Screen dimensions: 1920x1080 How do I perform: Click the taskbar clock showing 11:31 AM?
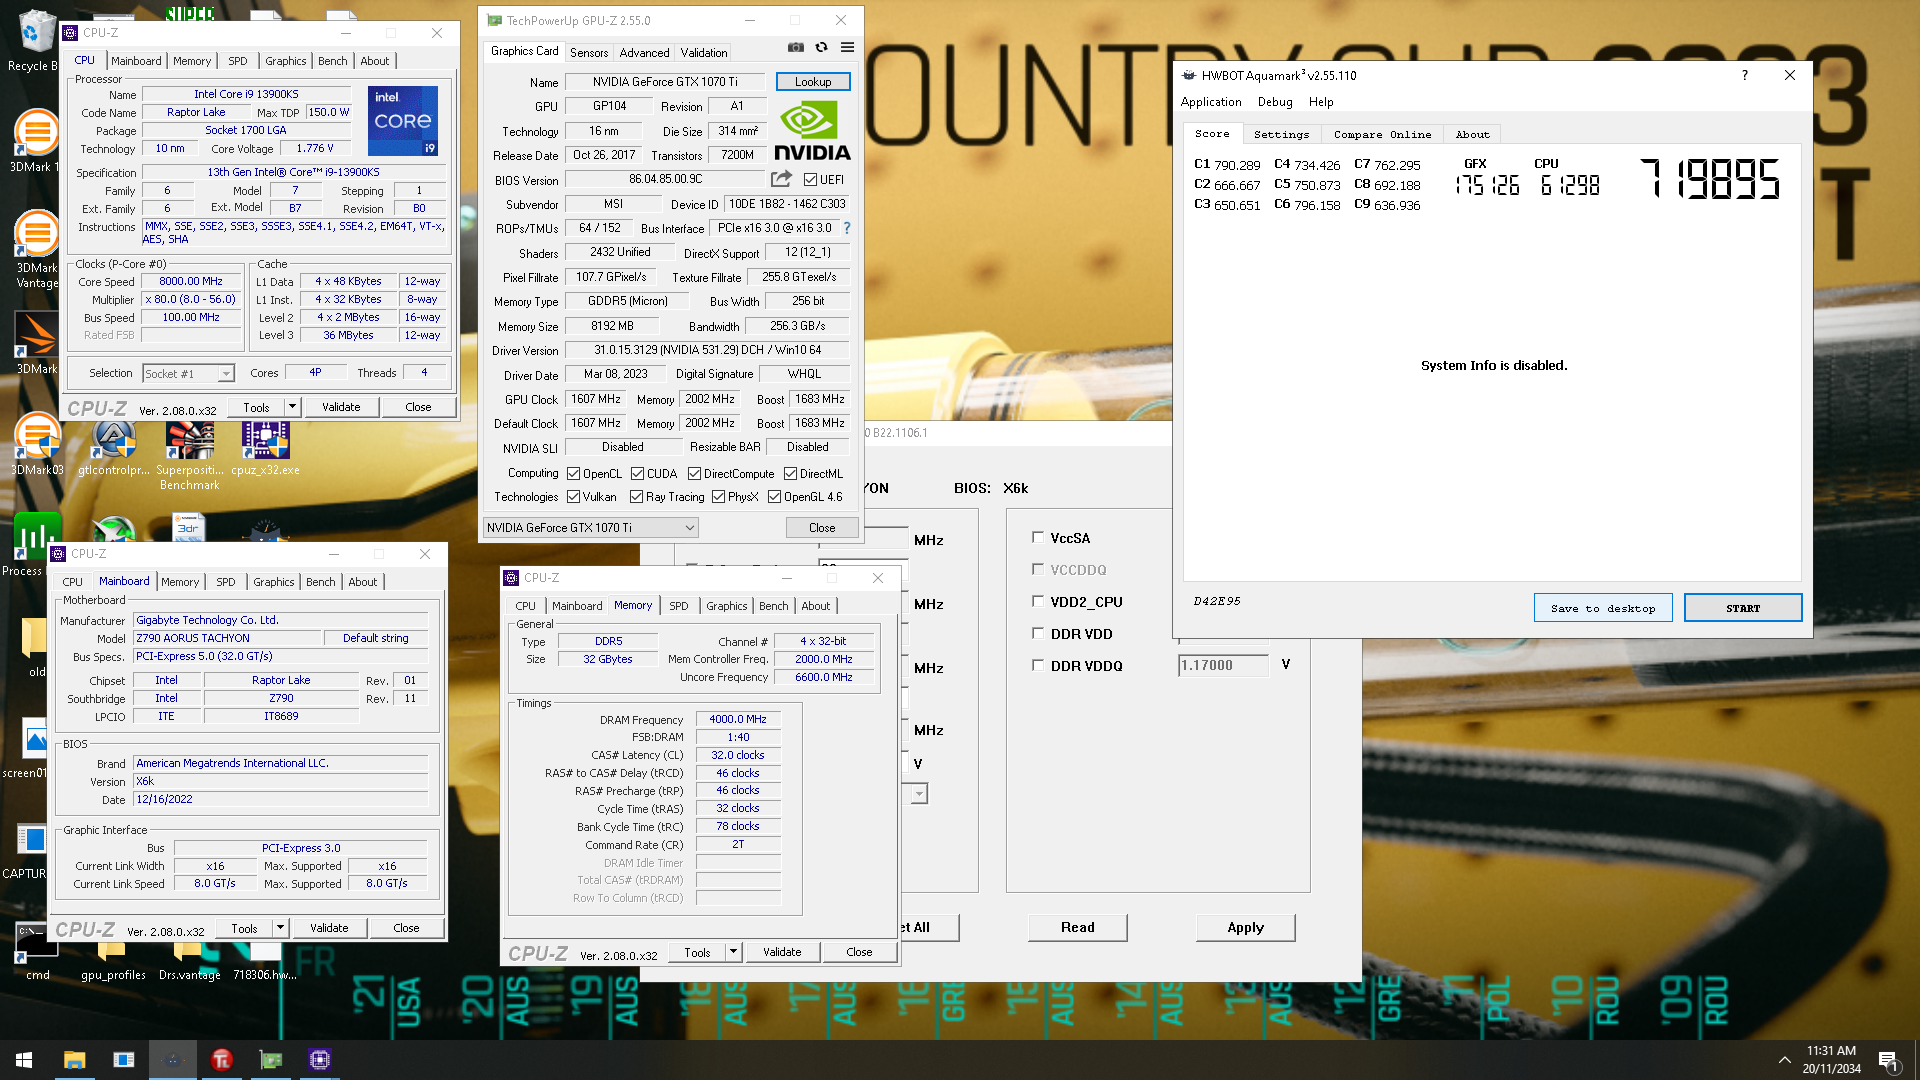1831,1060
